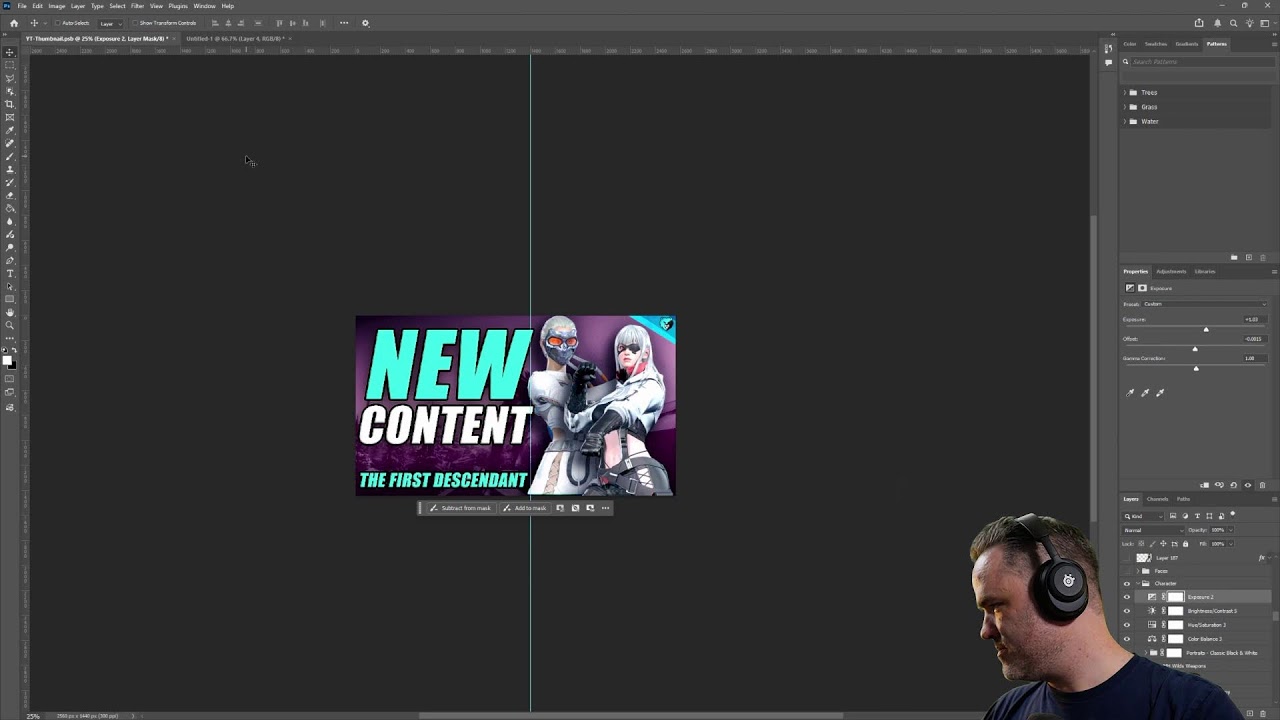
Task: Filter layers by type (T) icon
Action: [x=1197, y=516]
